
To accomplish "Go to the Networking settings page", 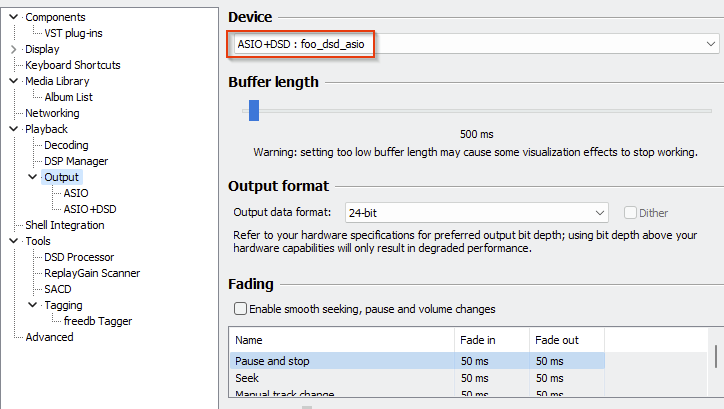I will click(x=52, y=113).
